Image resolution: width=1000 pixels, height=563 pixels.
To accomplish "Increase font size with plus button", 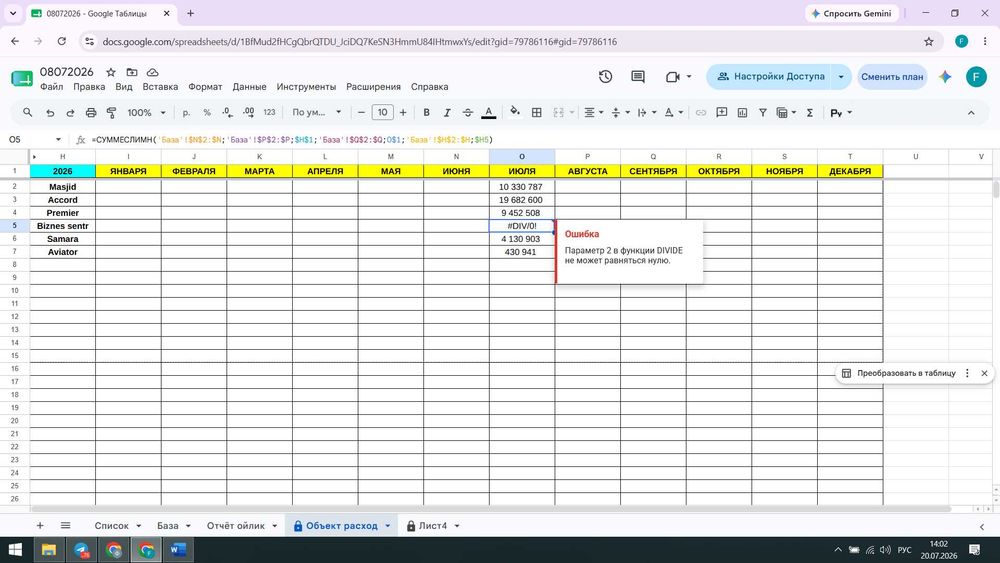I will point(403,112).
